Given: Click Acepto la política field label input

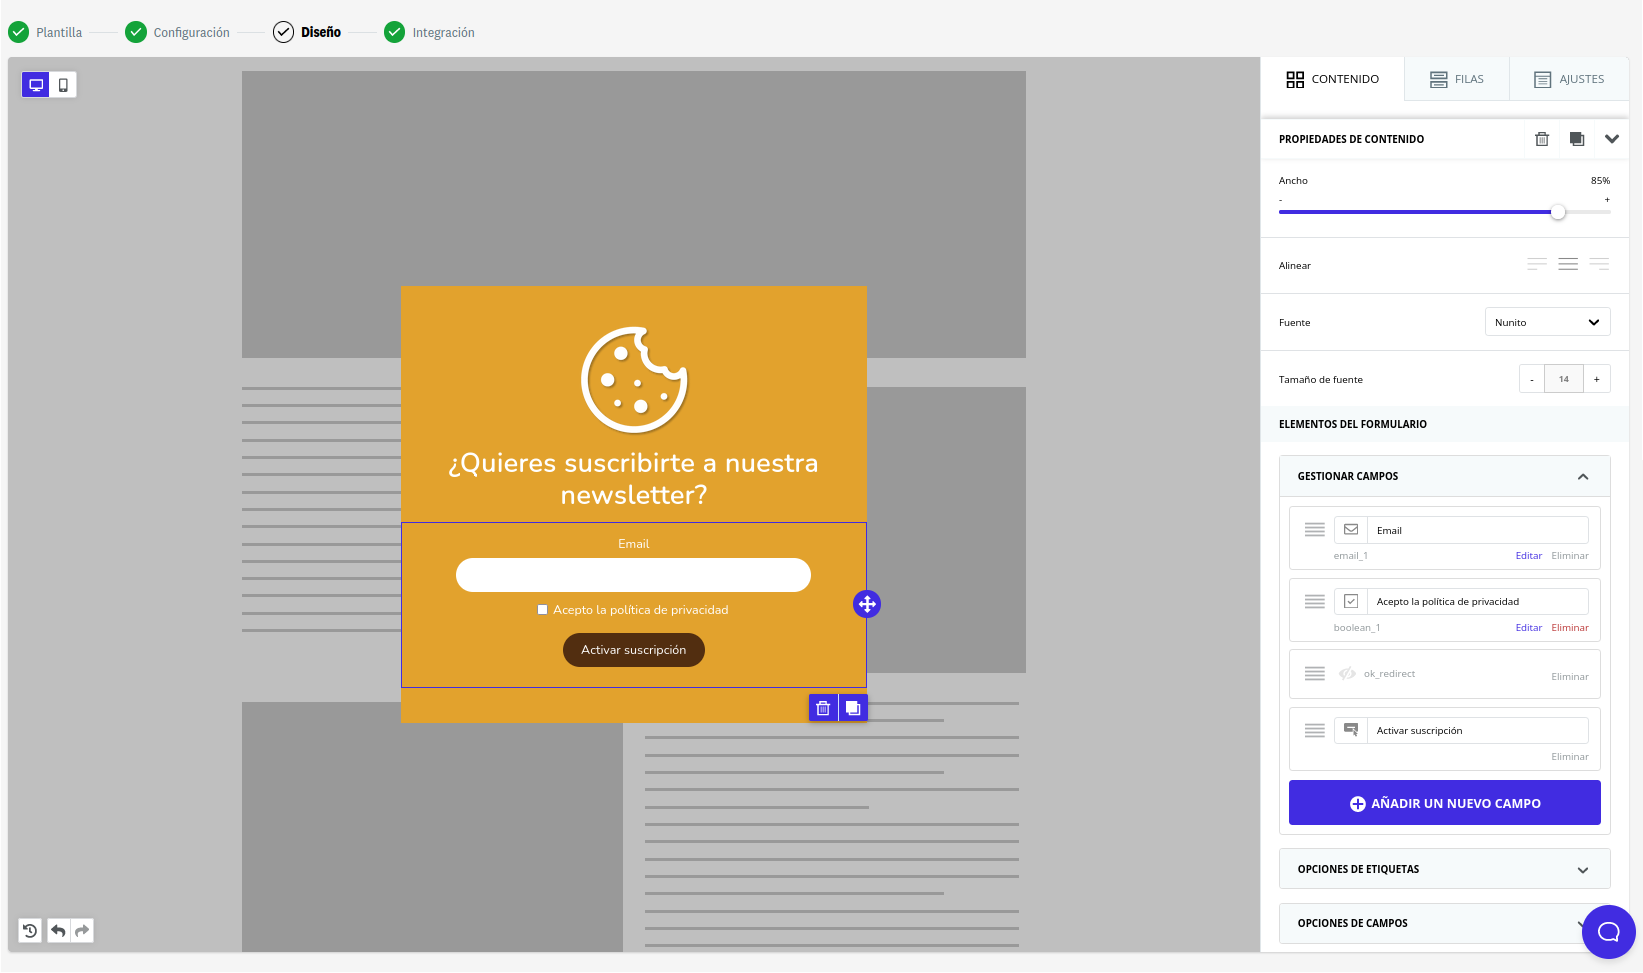Looking at the screenshot, I should [x=1478, y=601].
